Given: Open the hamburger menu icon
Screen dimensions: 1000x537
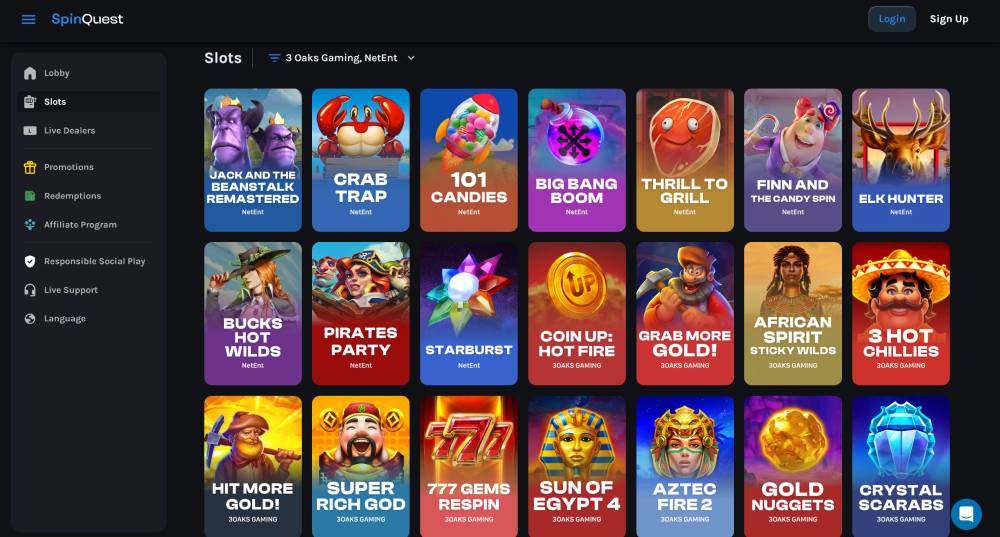Looking at the screenshot, I should pos(29,19).
